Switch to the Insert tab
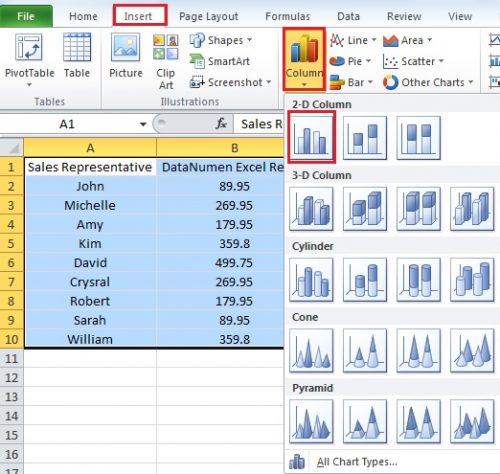The image size is (500, 474). pyautogui.click(x=138, y=16)
